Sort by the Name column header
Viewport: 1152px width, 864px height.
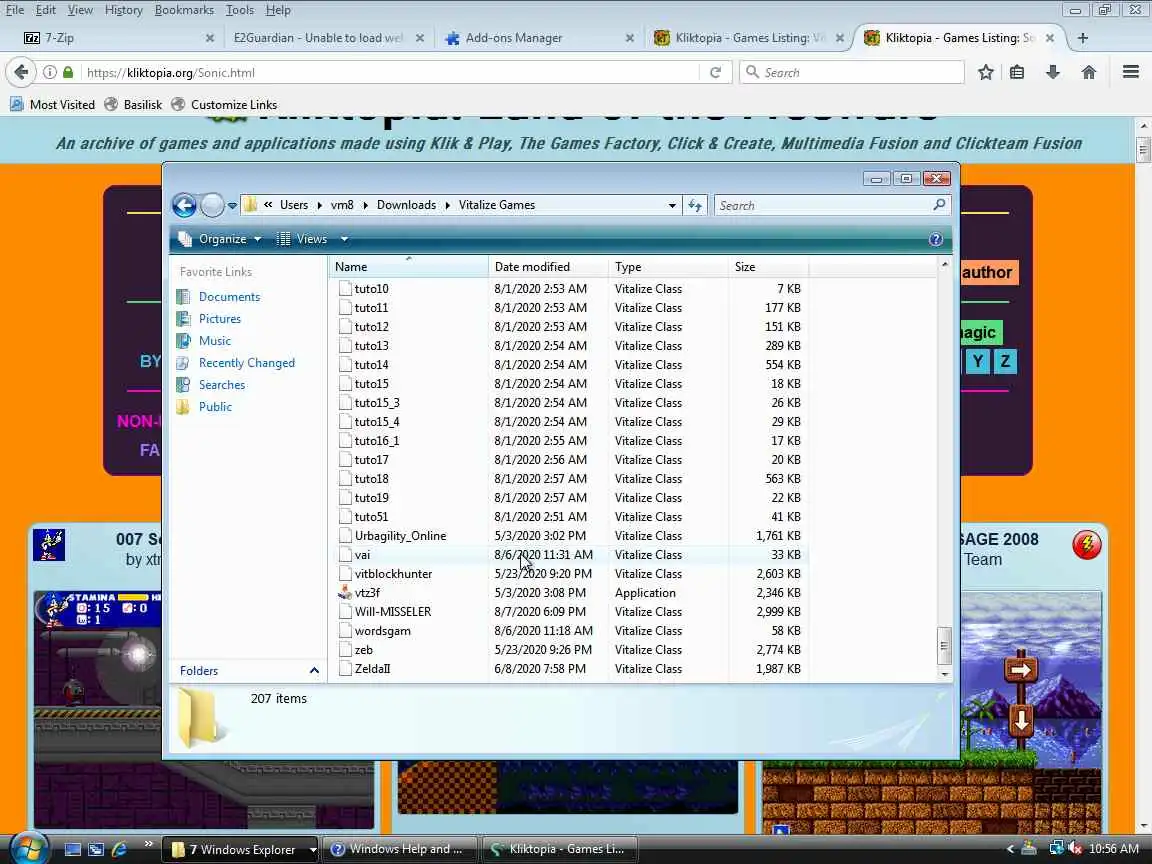point(408,267)
